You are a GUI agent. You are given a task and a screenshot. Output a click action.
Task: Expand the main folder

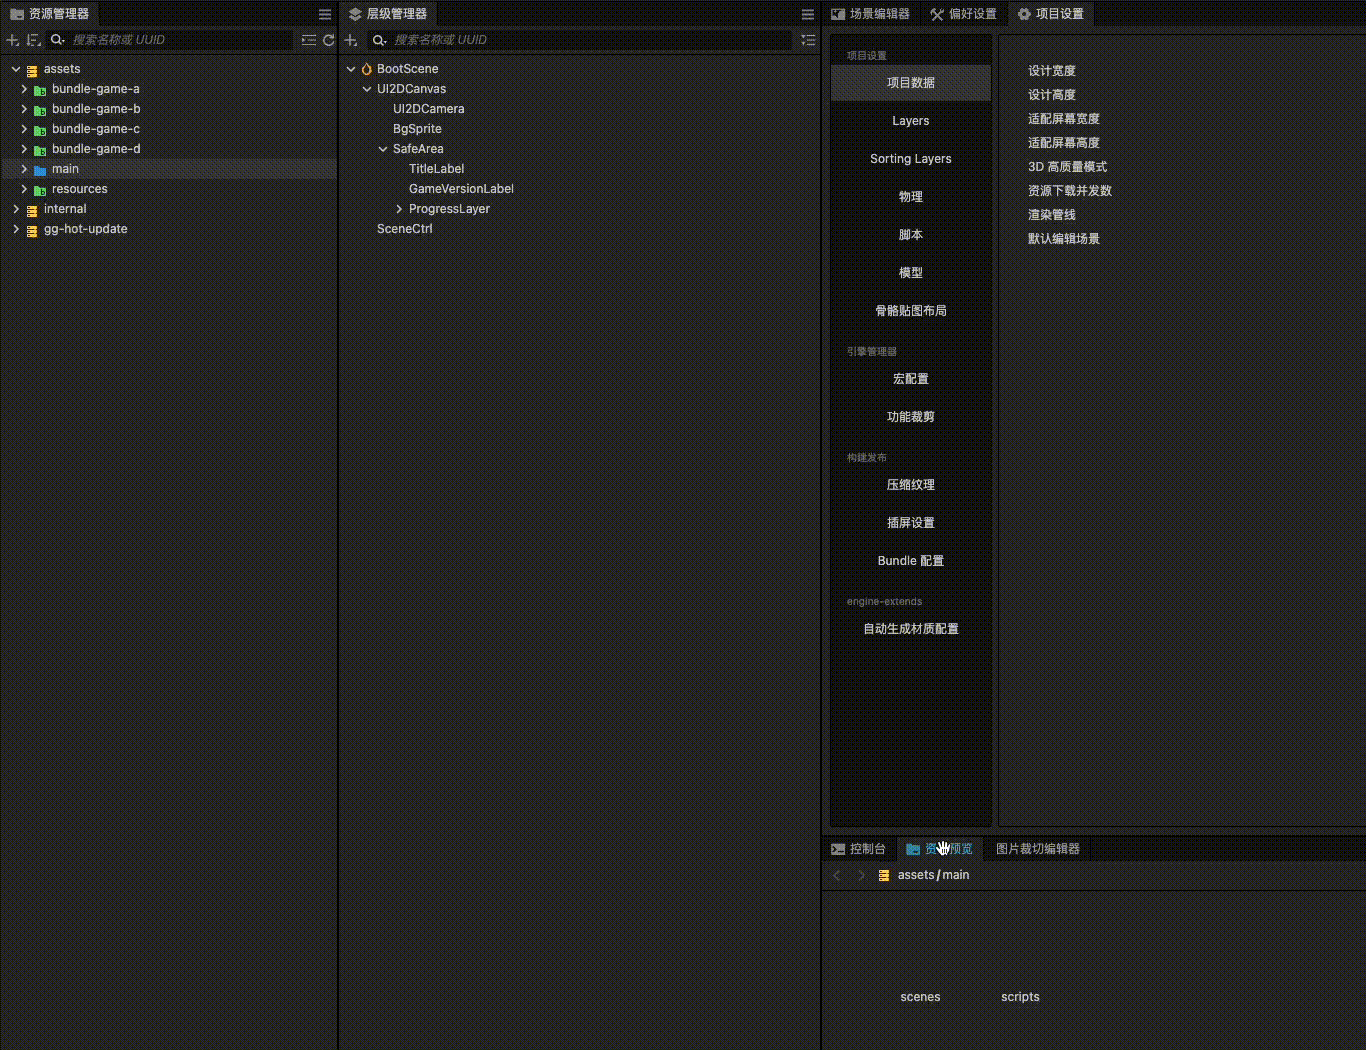(24, 169)
